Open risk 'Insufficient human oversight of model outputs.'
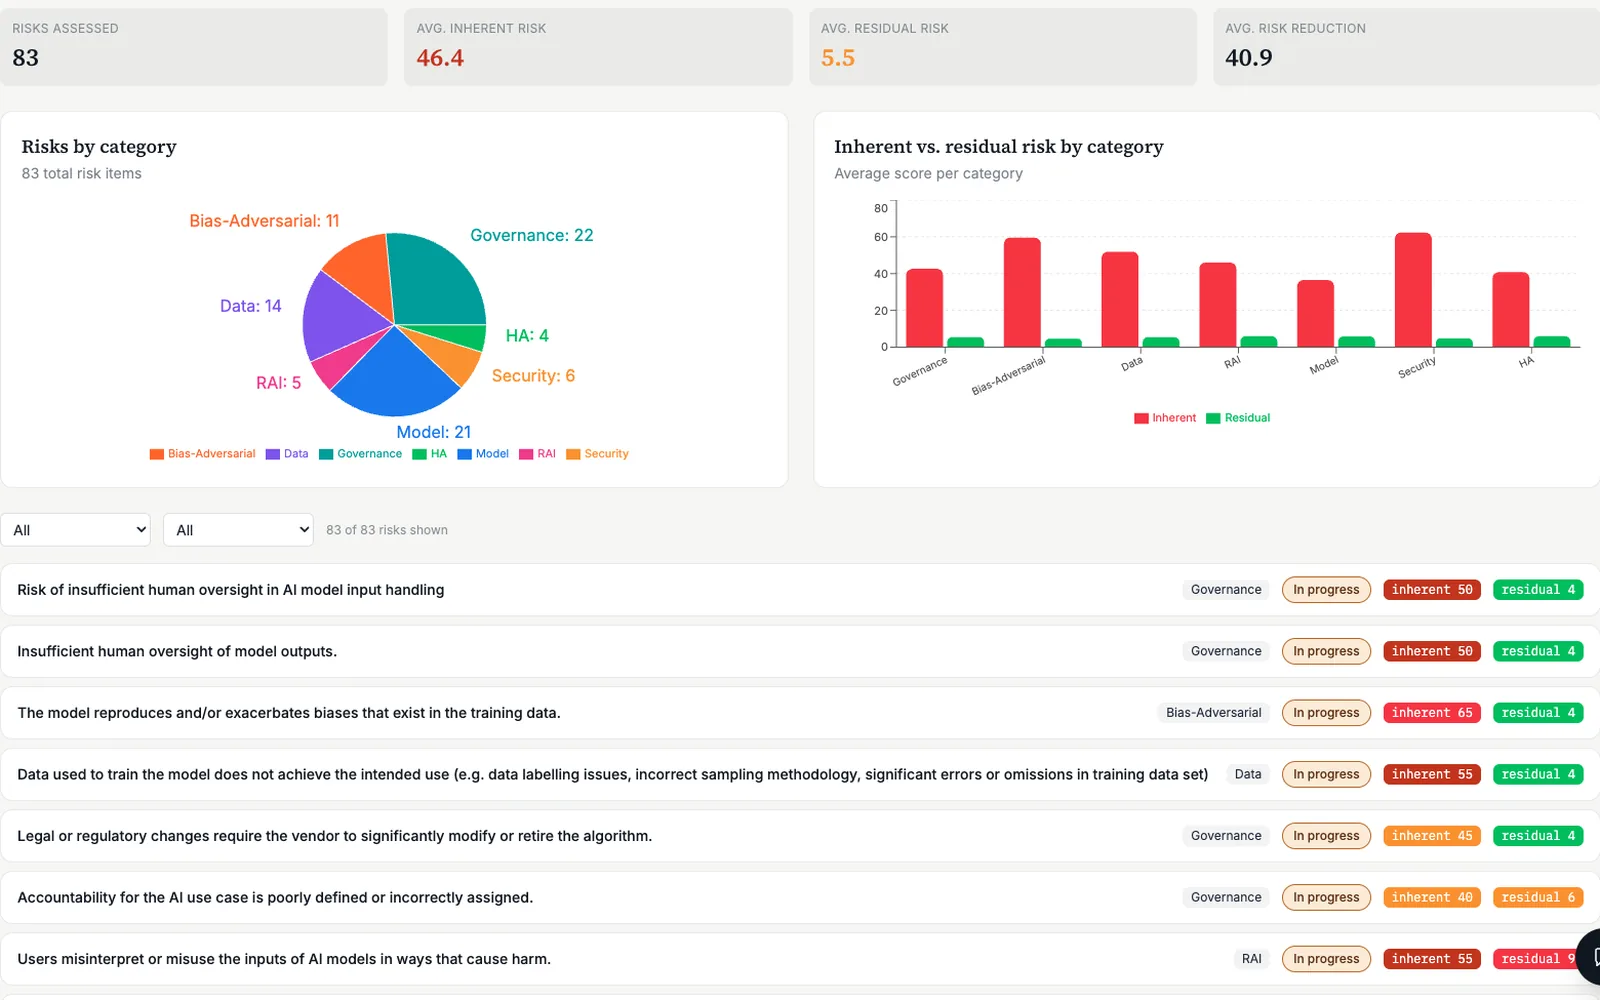This screenshot has height=1000, width=1600. [800, 651]
